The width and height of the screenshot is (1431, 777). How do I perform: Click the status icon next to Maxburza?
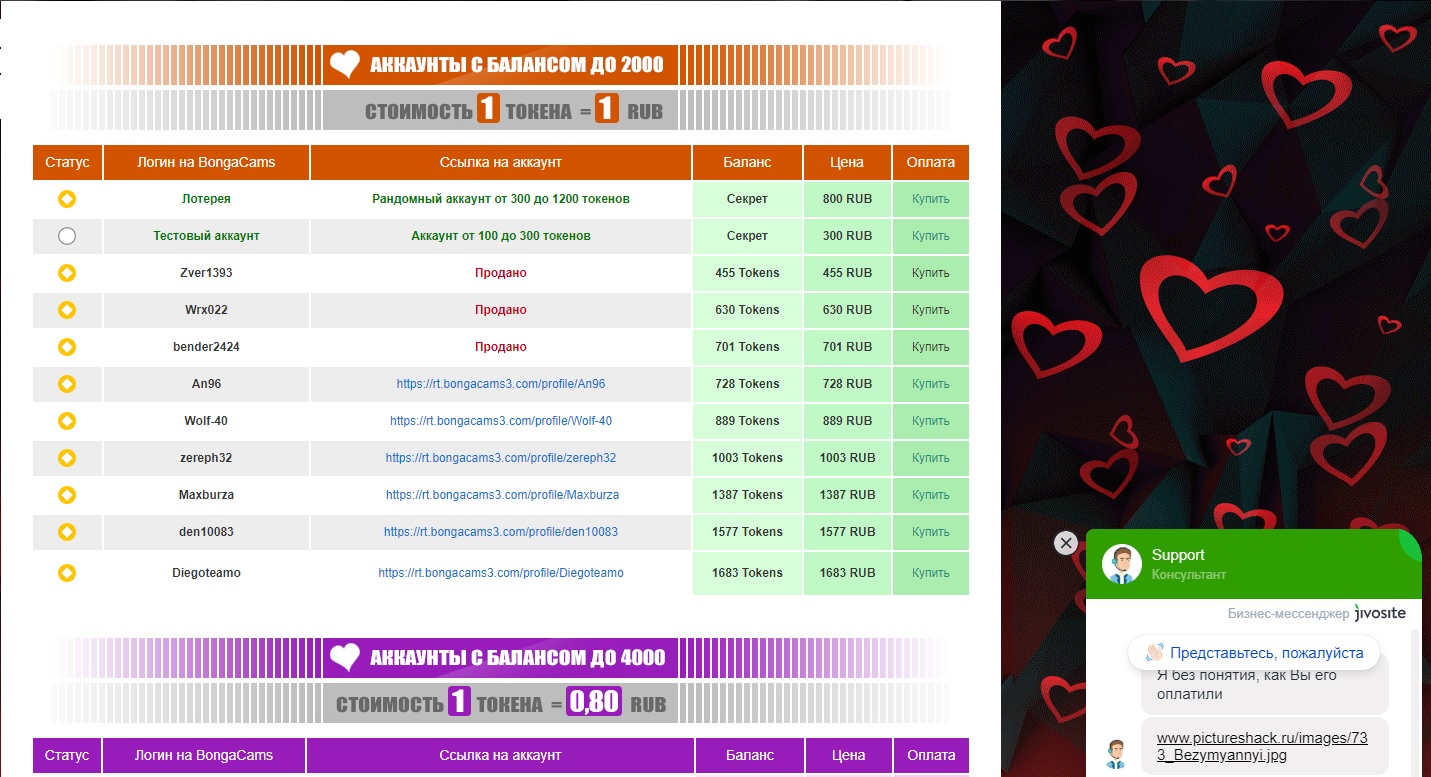tap(67, 495)
